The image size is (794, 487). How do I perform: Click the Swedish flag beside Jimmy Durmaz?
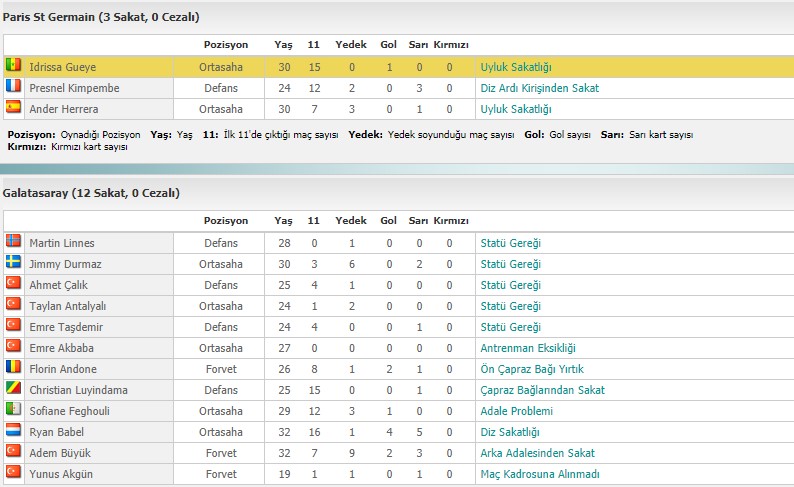point(14,262)
